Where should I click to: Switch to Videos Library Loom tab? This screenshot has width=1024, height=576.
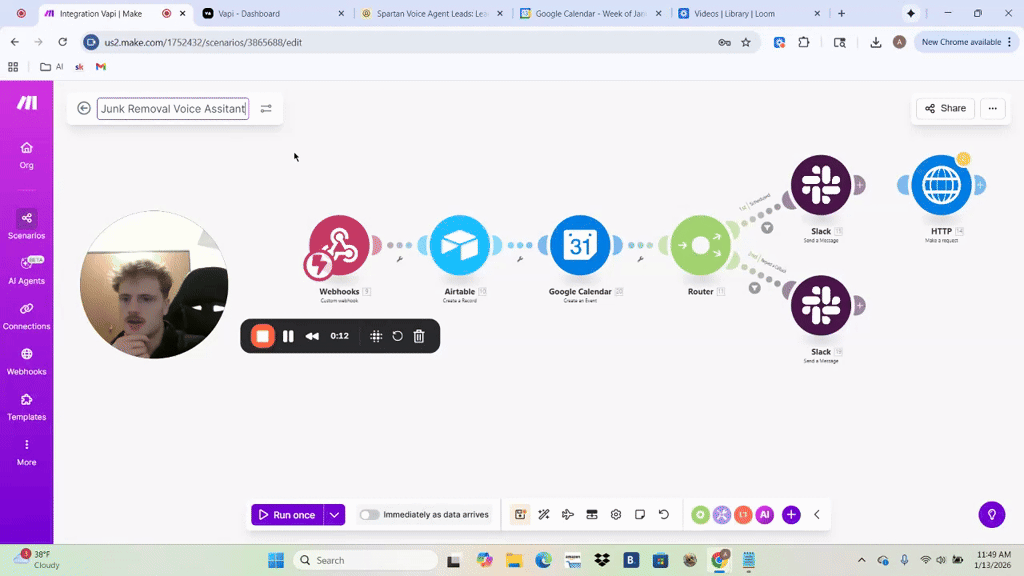click(750, 13)
